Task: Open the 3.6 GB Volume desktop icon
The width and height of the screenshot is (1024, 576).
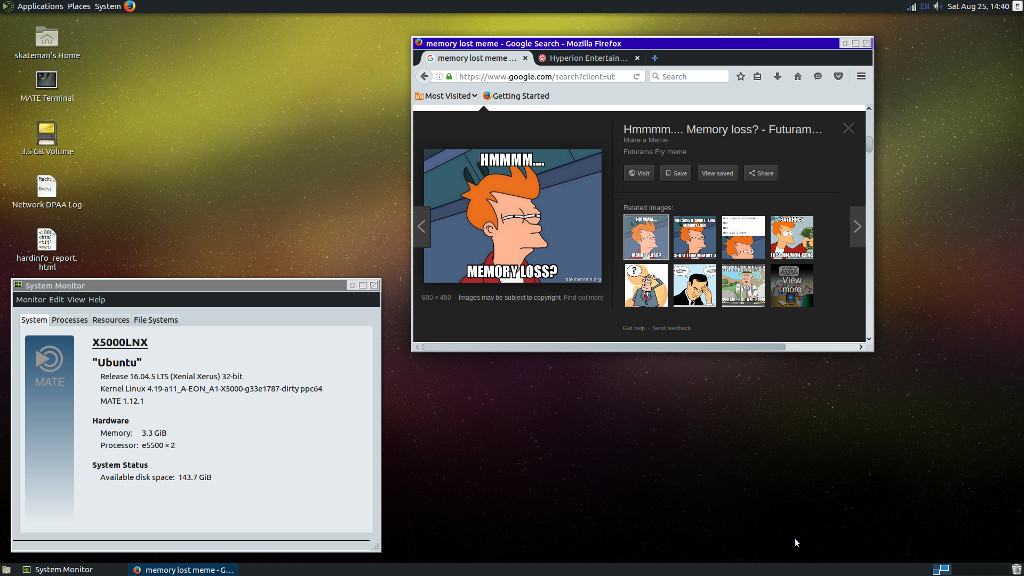Action: [47, 138]
